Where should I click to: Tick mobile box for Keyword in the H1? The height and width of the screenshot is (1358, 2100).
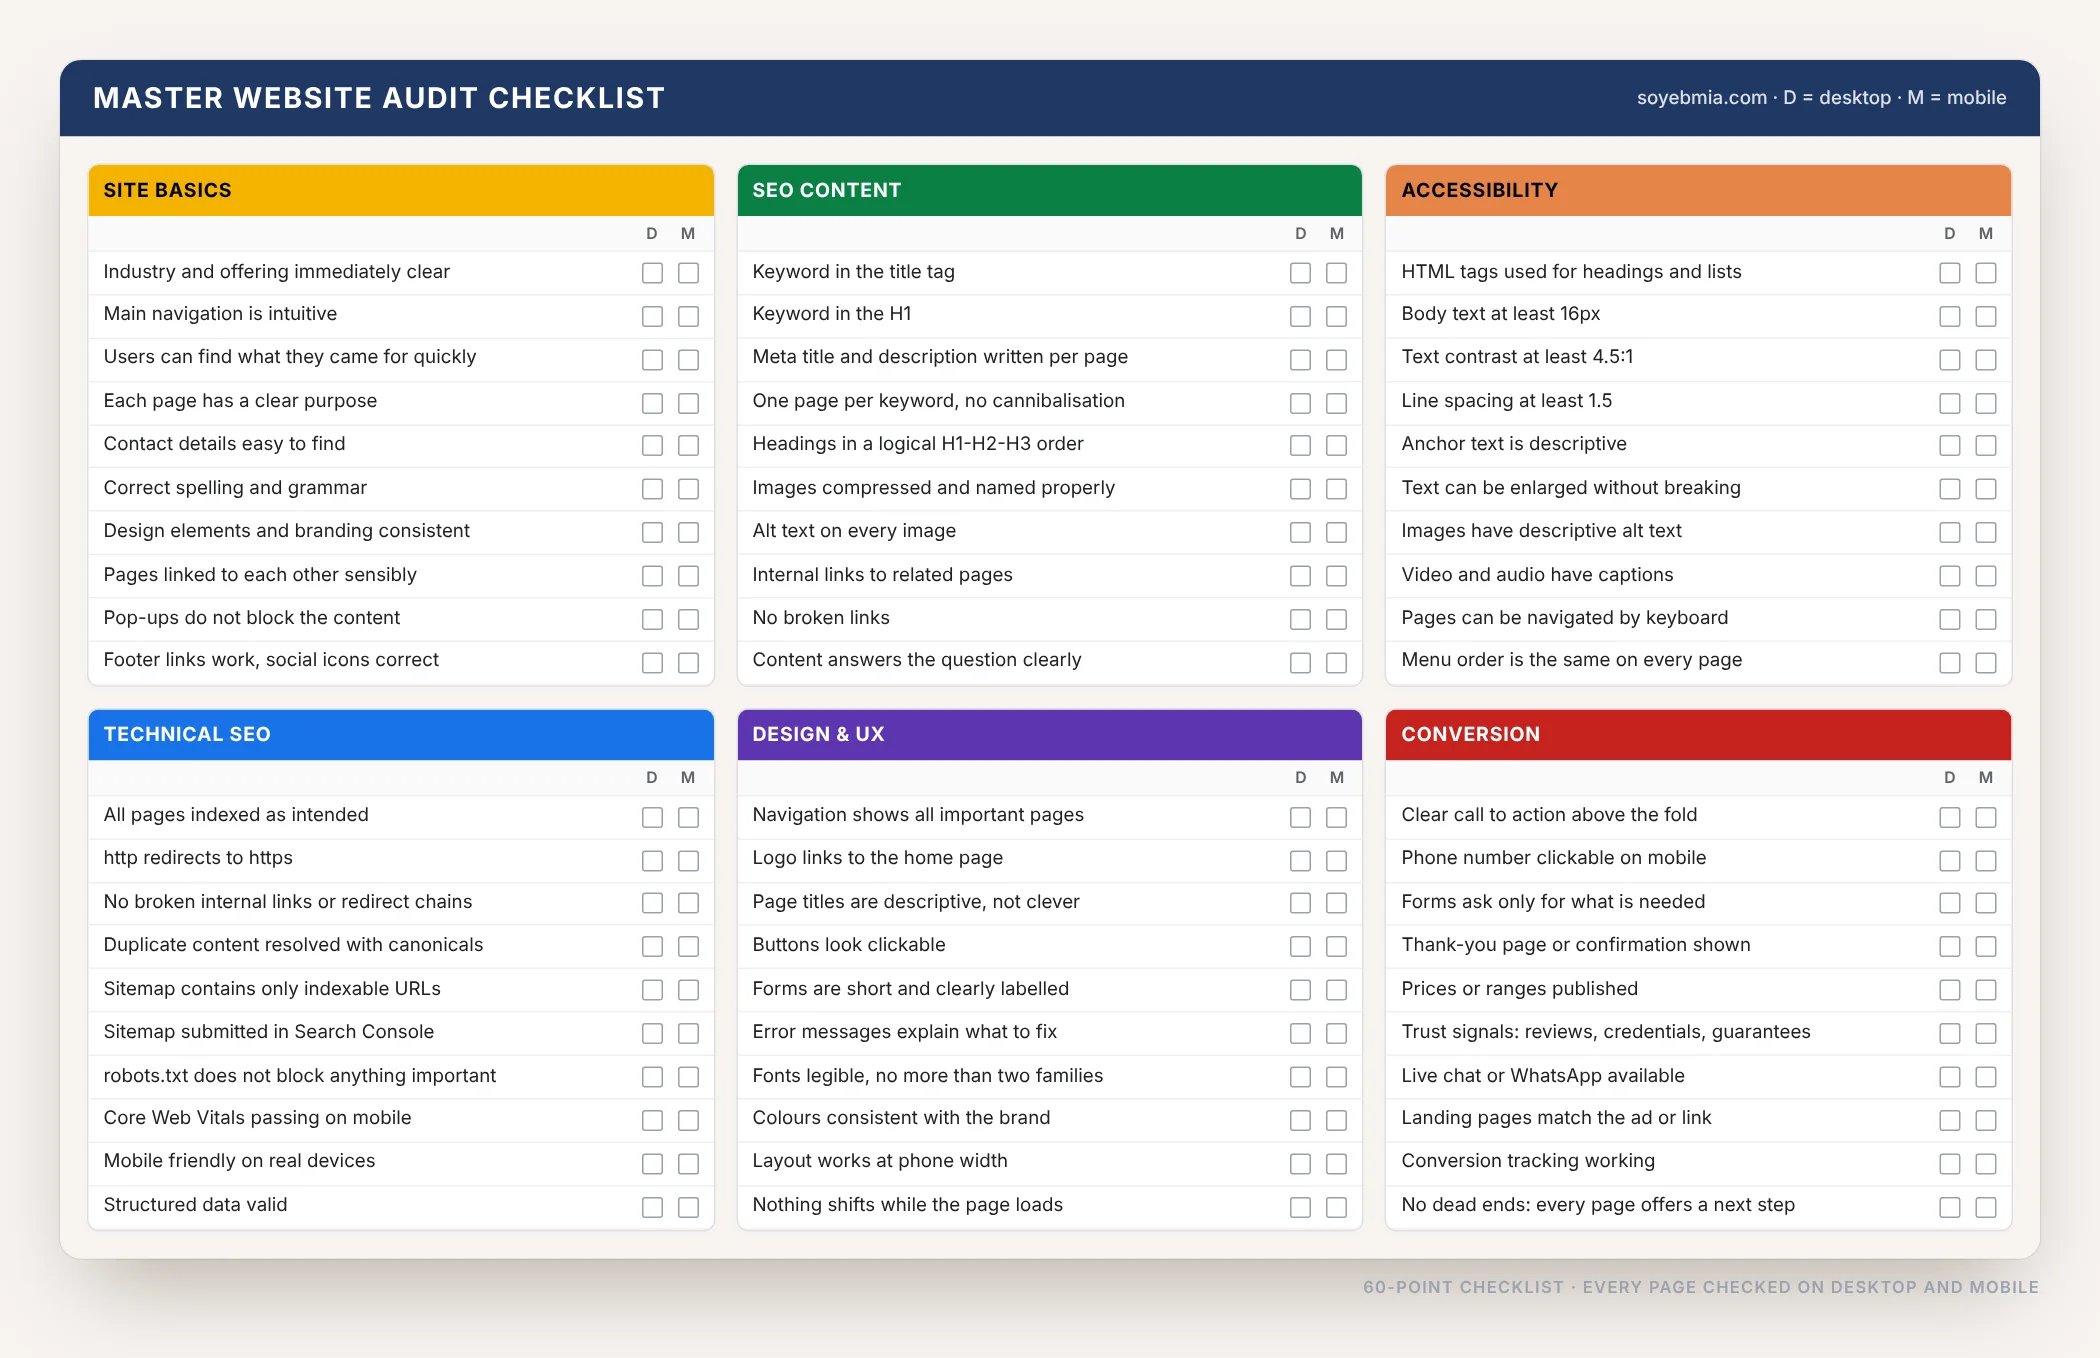[x=1336, y=316]
